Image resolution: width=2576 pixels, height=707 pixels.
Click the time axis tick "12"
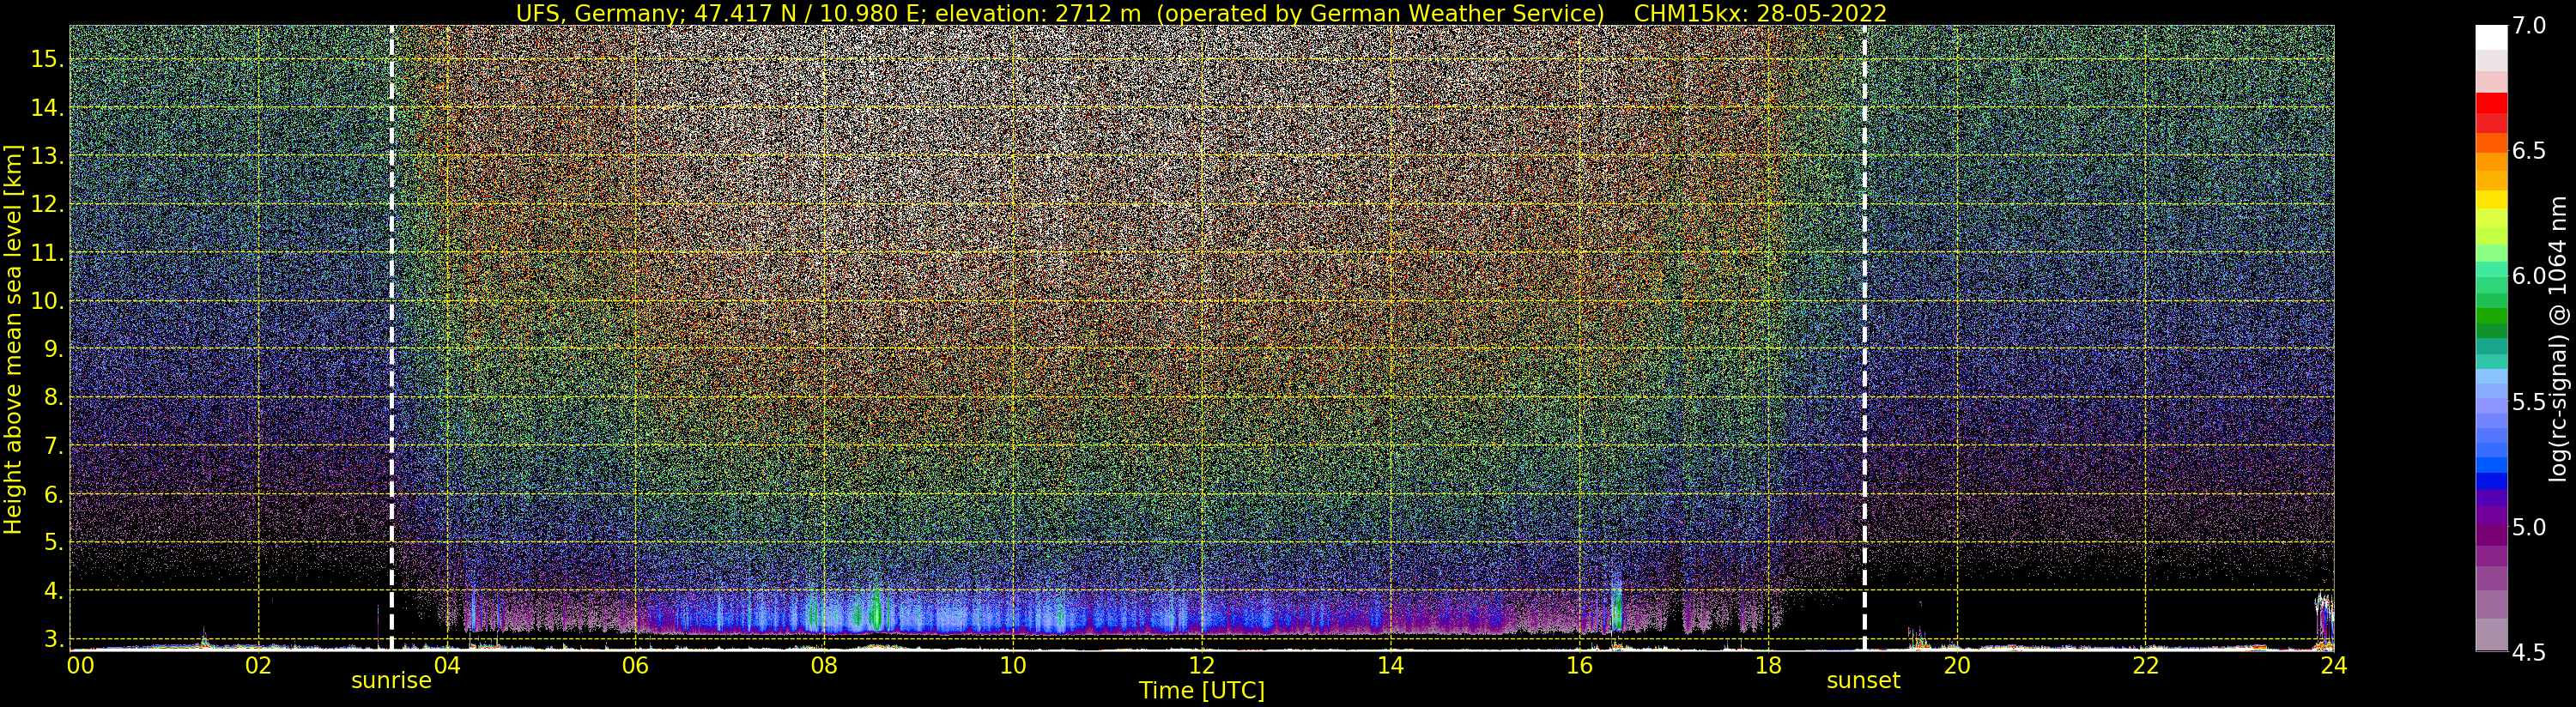pyautogui.click(x=1202, y=666)
